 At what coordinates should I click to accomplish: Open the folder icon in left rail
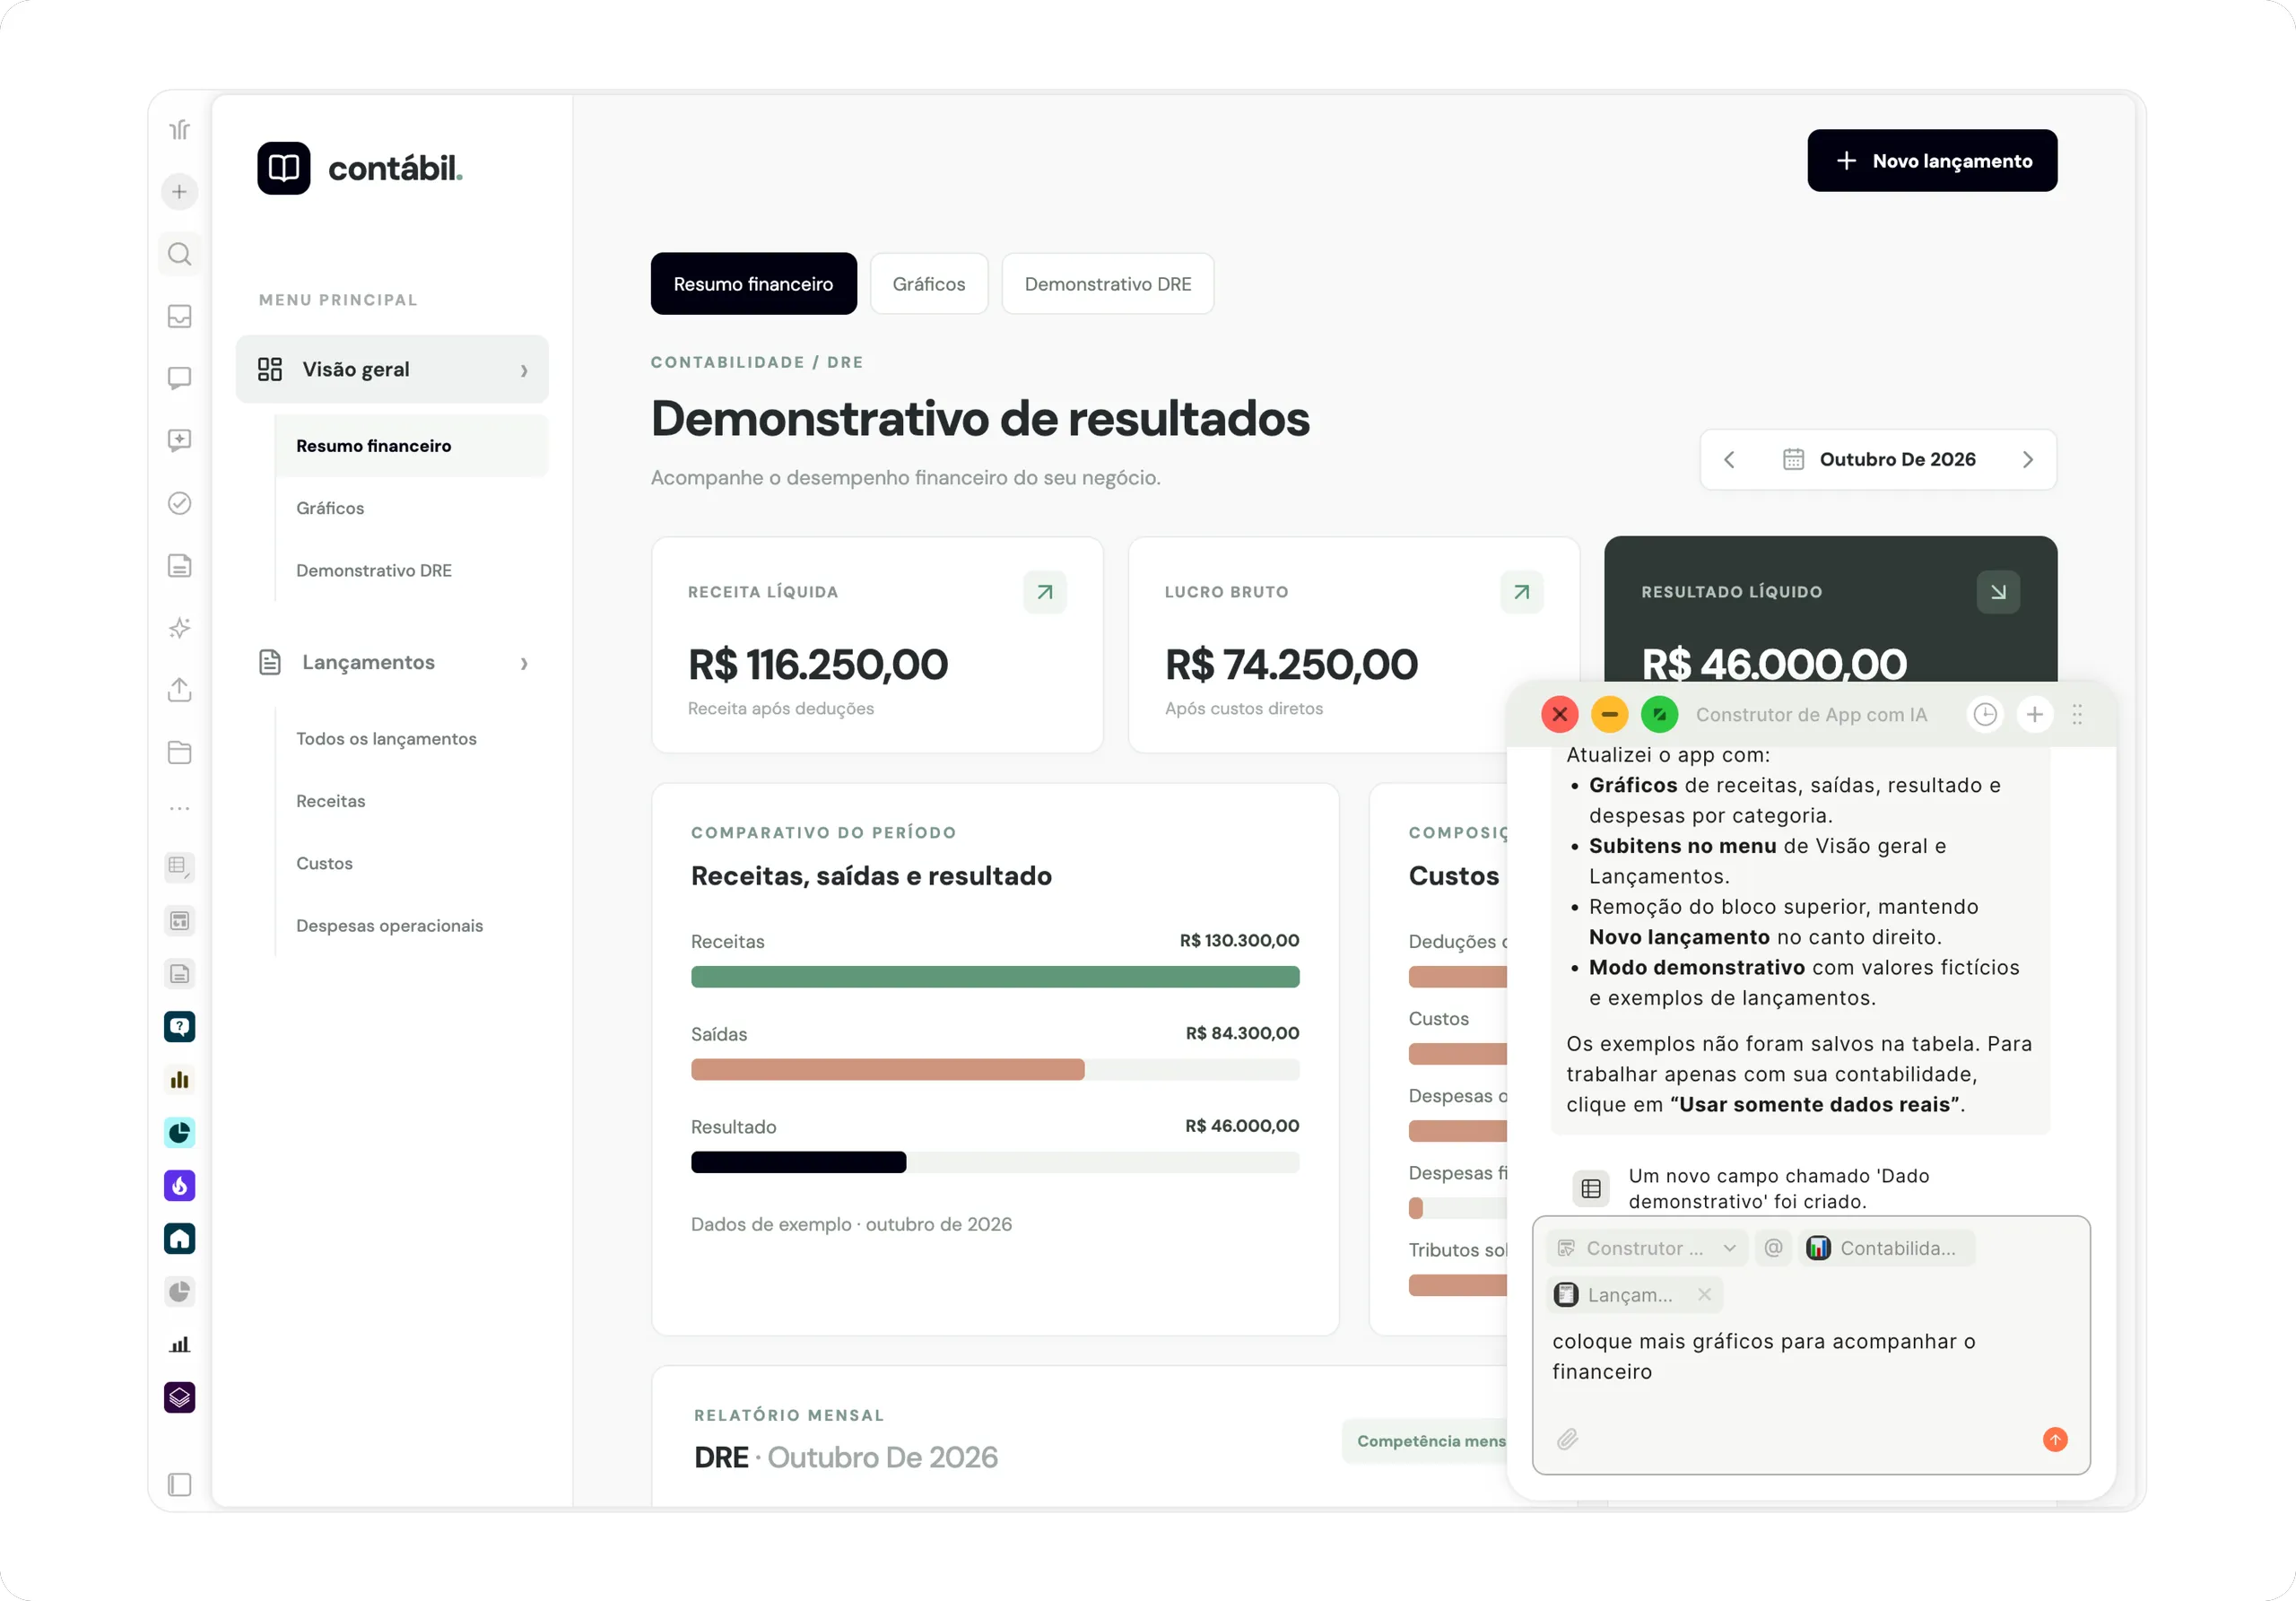(x=179, y=752)
